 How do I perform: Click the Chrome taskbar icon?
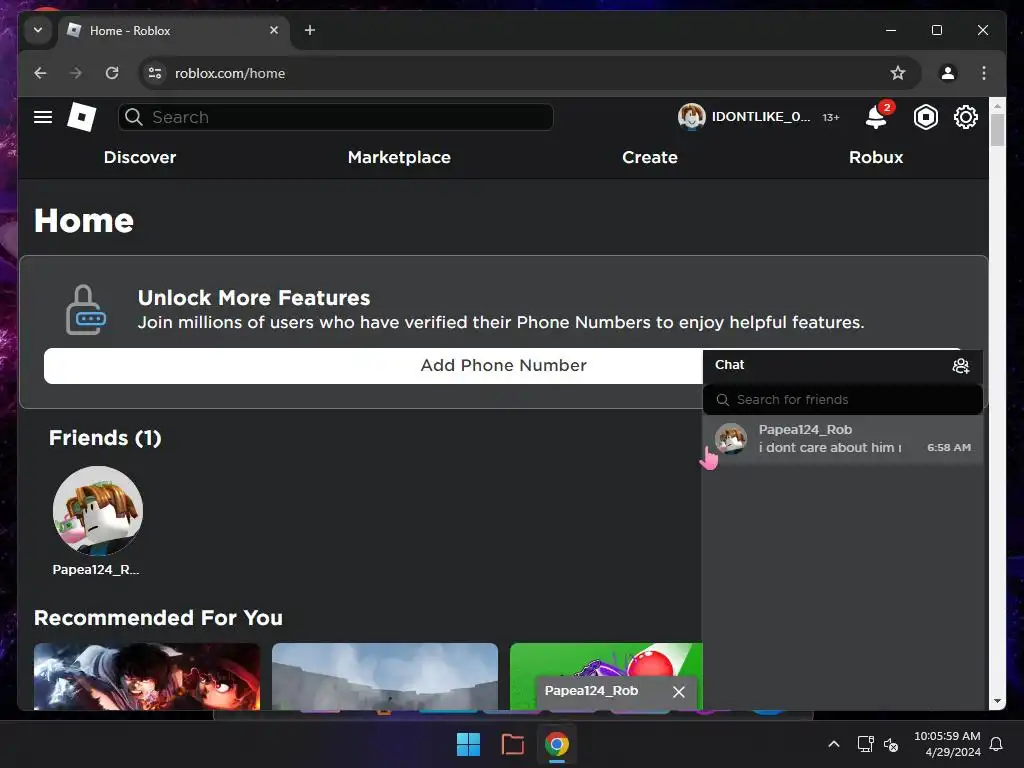[x=557, y=744]
